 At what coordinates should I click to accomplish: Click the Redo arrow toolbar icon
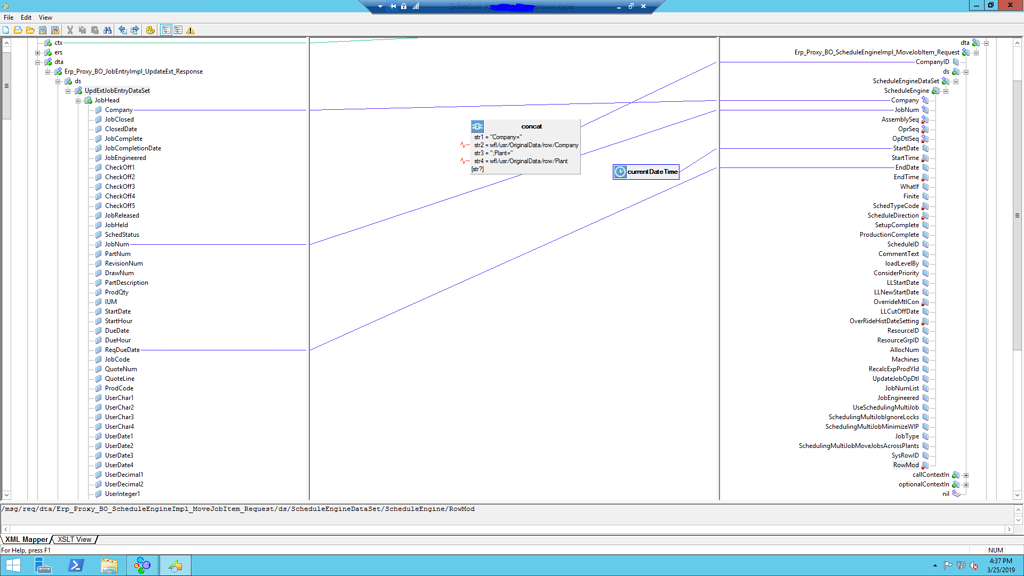tap(136, 31)
